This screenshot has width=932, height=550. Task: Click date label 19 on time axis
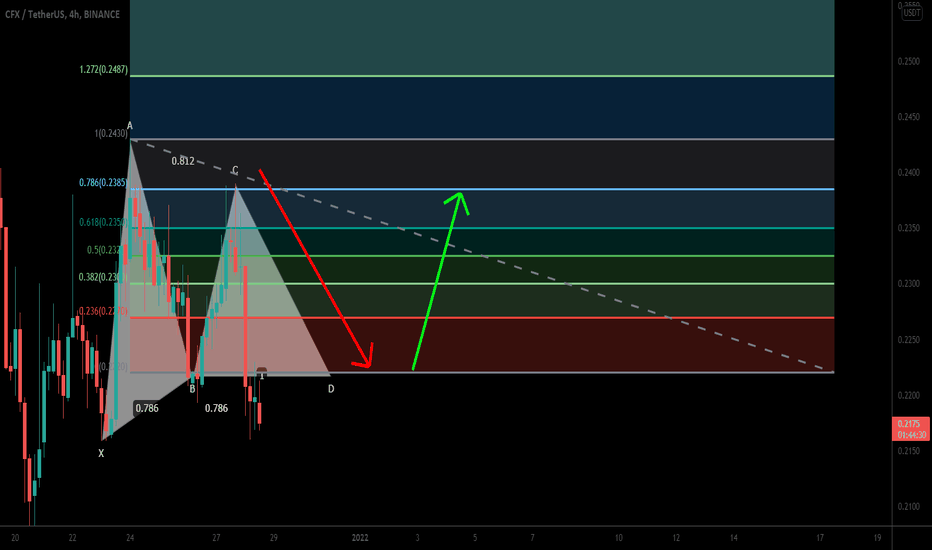click(x=878, y=538)
